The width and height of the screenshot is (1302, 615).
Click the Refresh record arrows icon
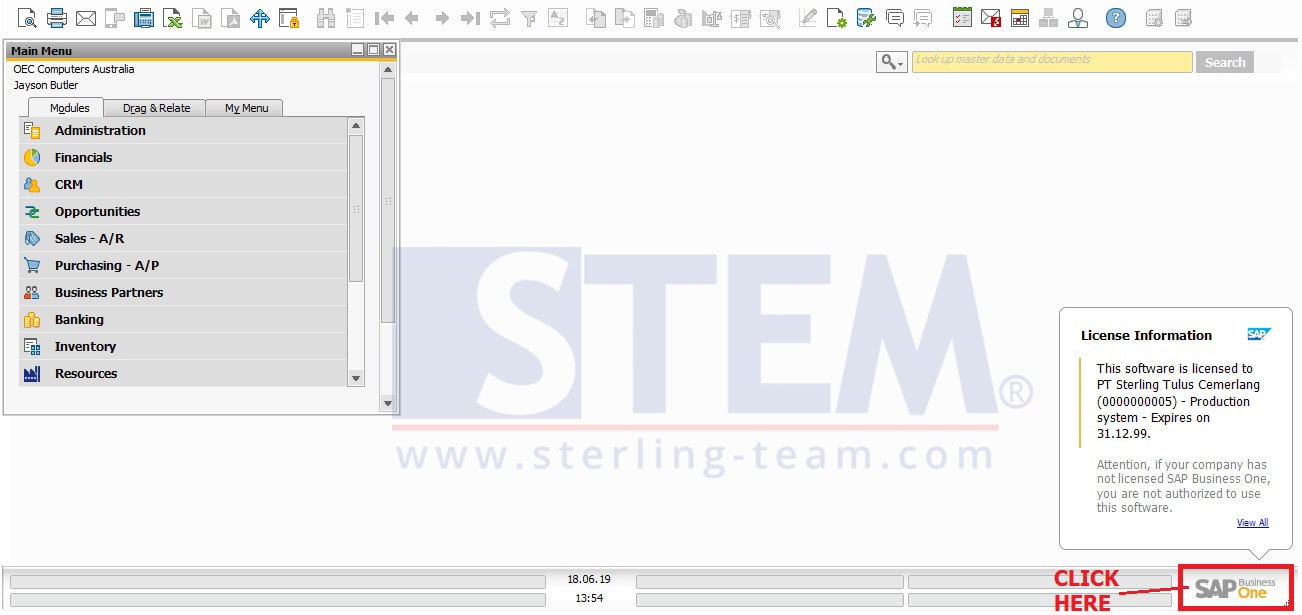(500, 18)
